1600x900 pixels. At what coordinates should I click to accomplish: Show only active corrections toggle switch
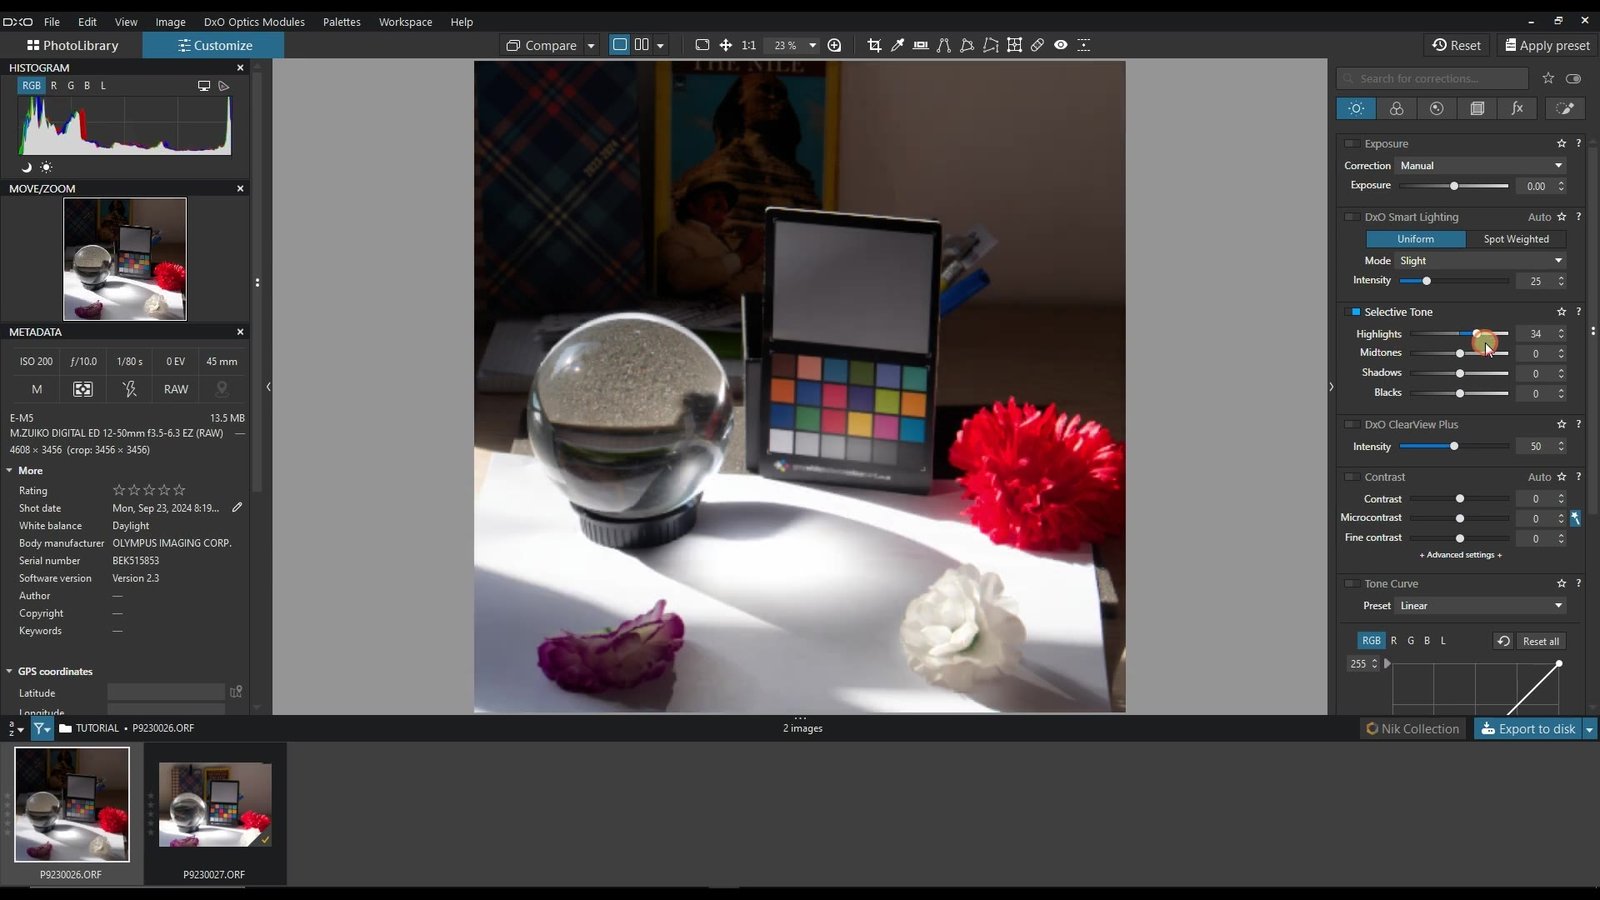click(x=1573, y=78)
